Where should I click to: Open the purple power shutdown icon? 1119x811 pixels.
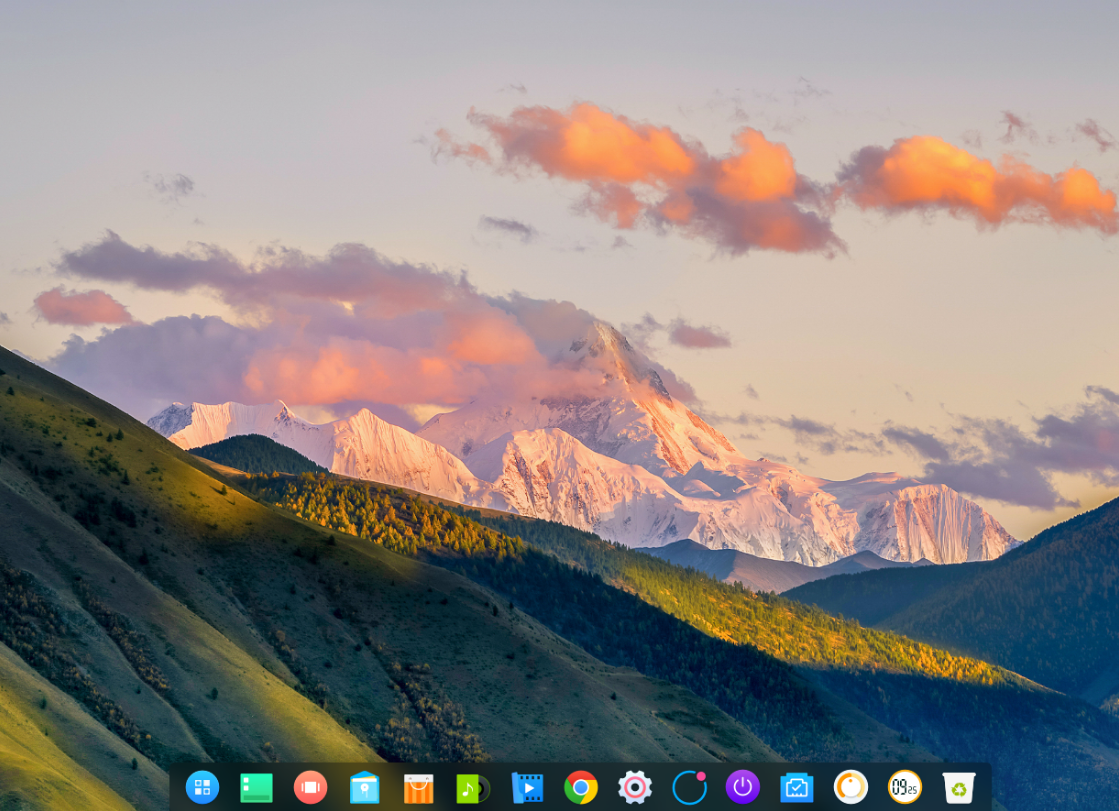743,787
